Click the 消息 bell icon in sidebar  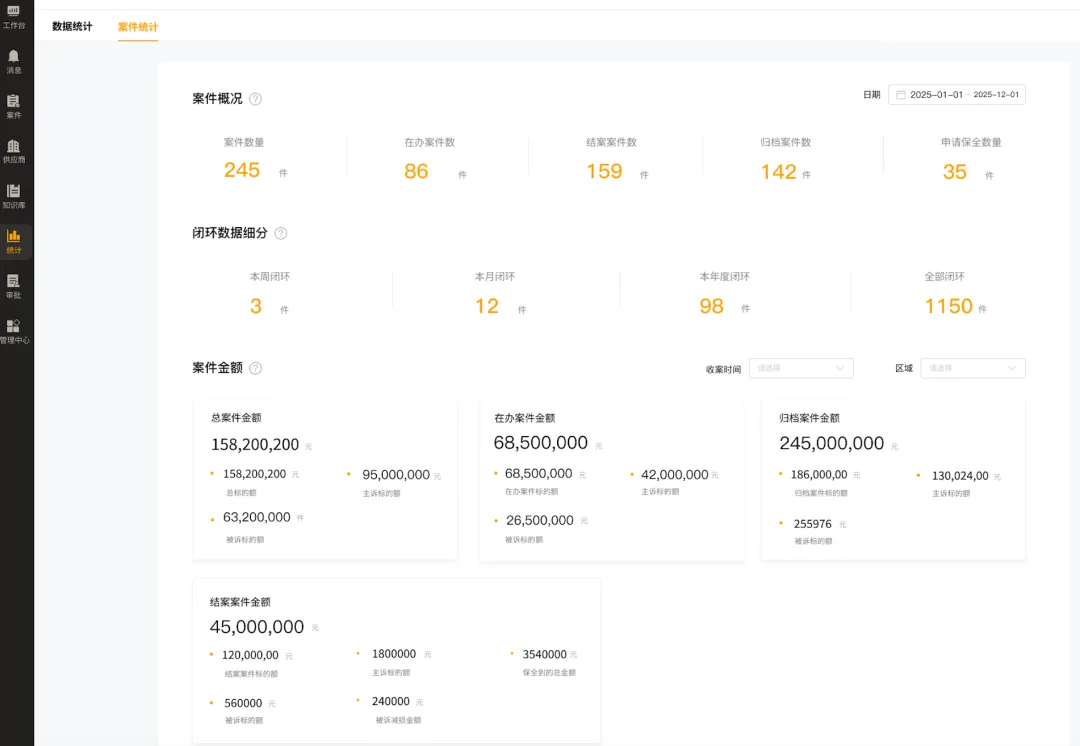[14, 60]
